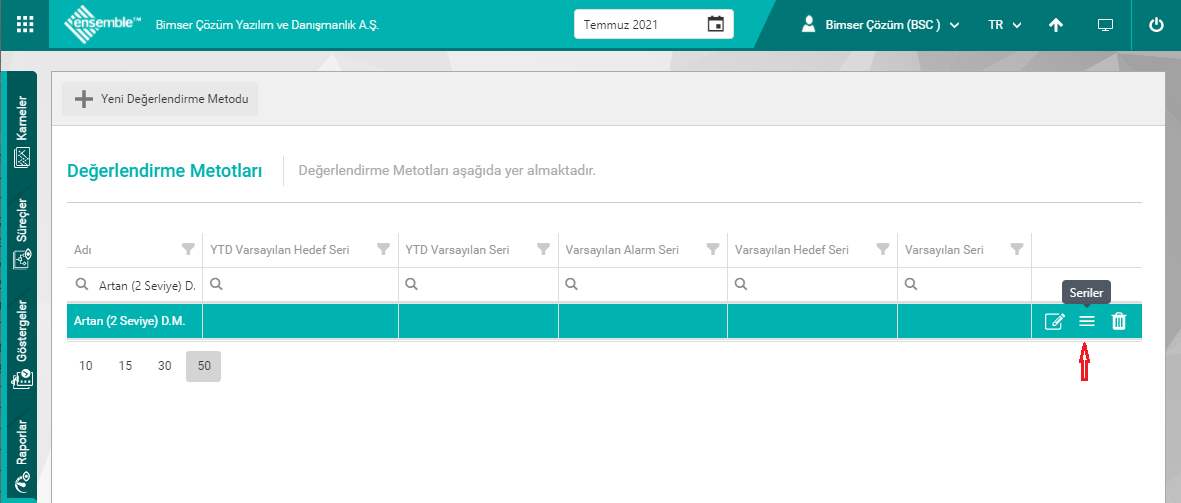Click Varsayılan Seri search field
Viewport: 1181px width, 503px height.
(x=964, y=285)
